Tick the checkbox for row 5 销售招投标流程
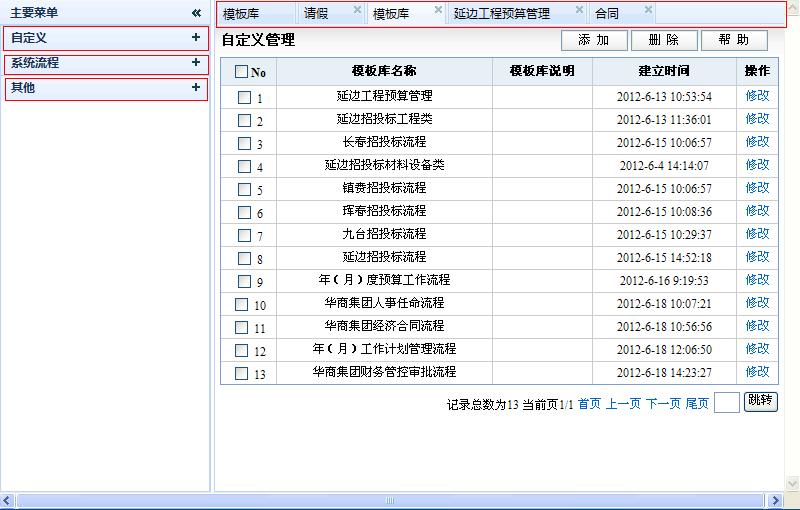 click(244, 190)
